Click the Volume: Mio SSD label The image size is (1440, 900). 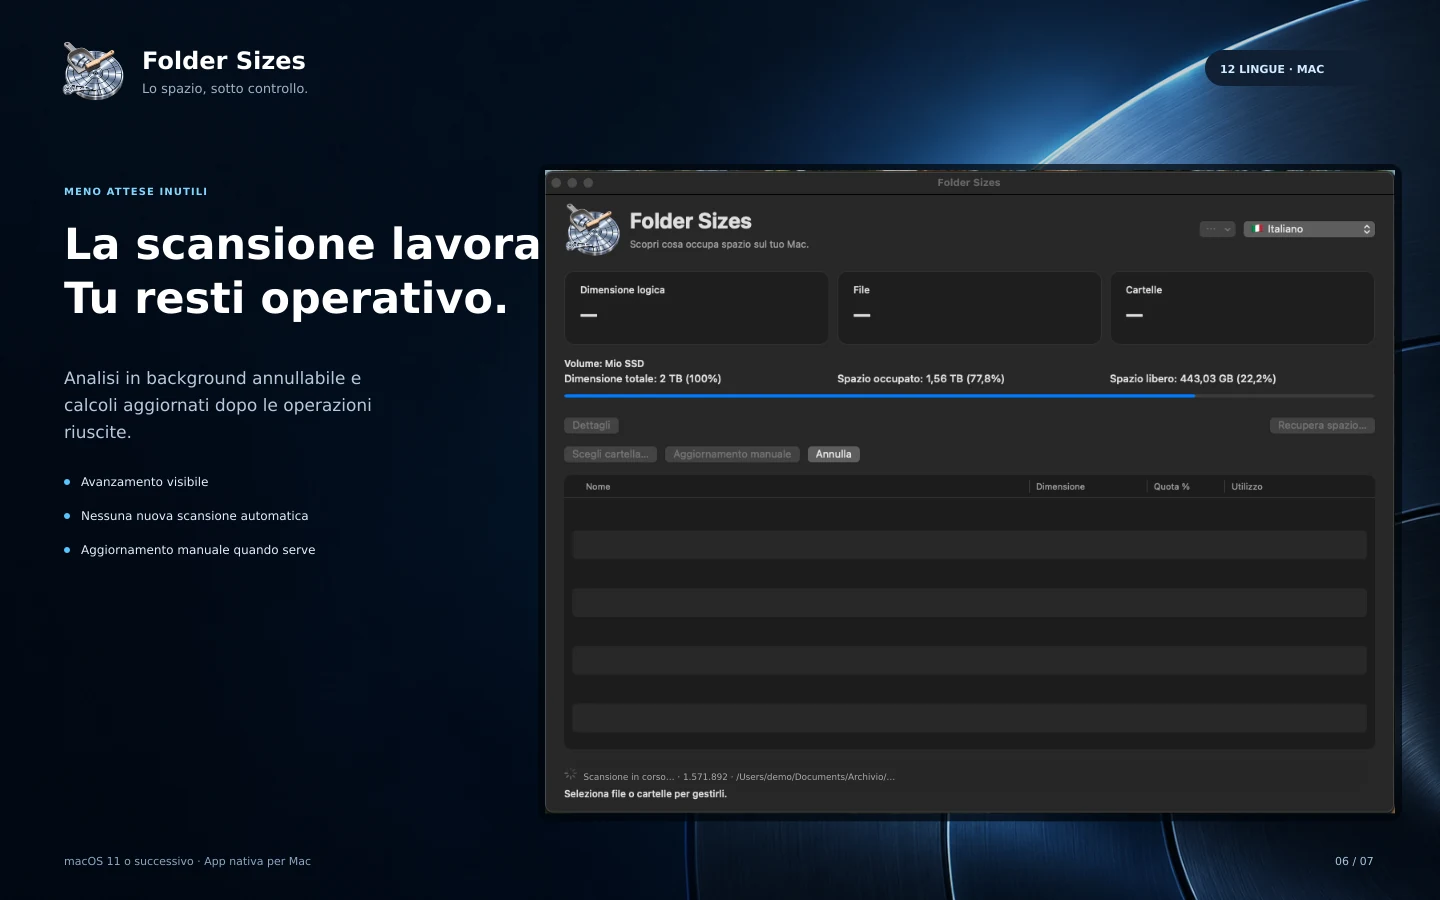tap(604, 364)
